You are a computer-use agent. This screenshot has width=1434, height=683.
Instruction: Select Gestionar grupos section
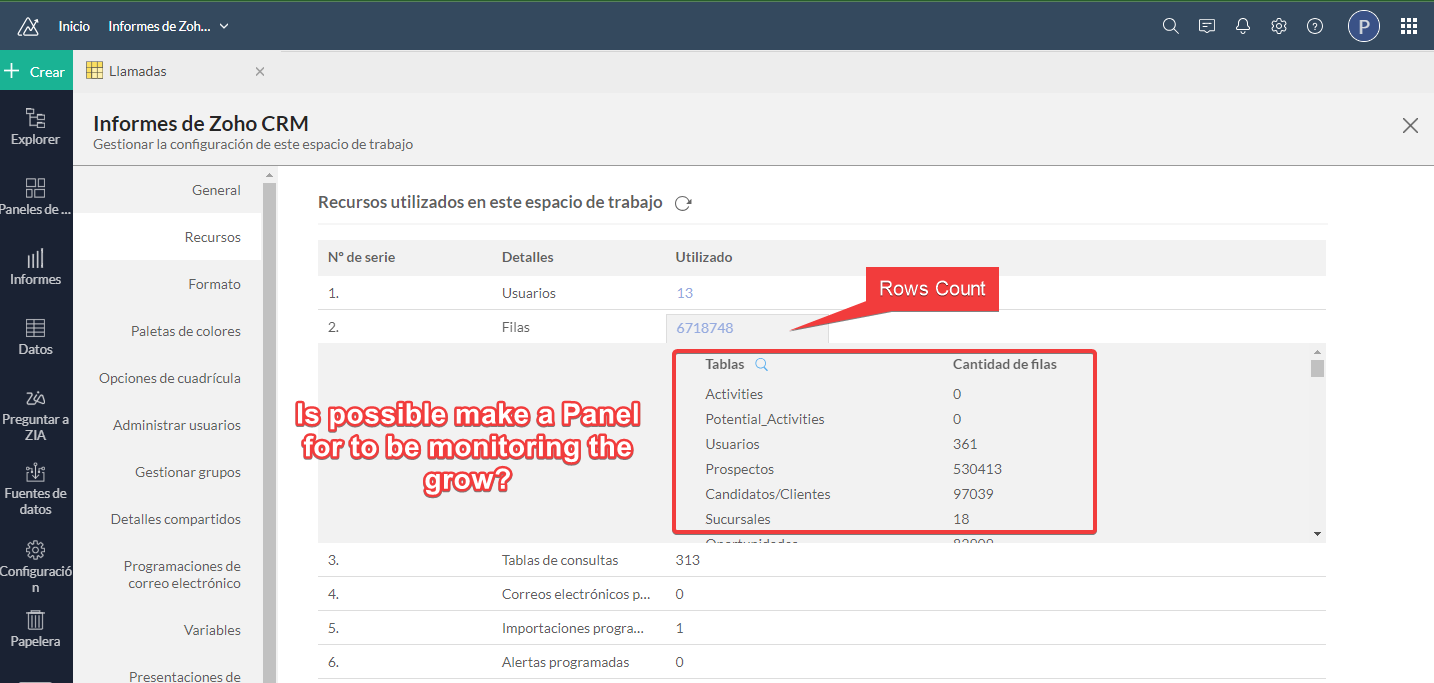[x=168, y=472]
